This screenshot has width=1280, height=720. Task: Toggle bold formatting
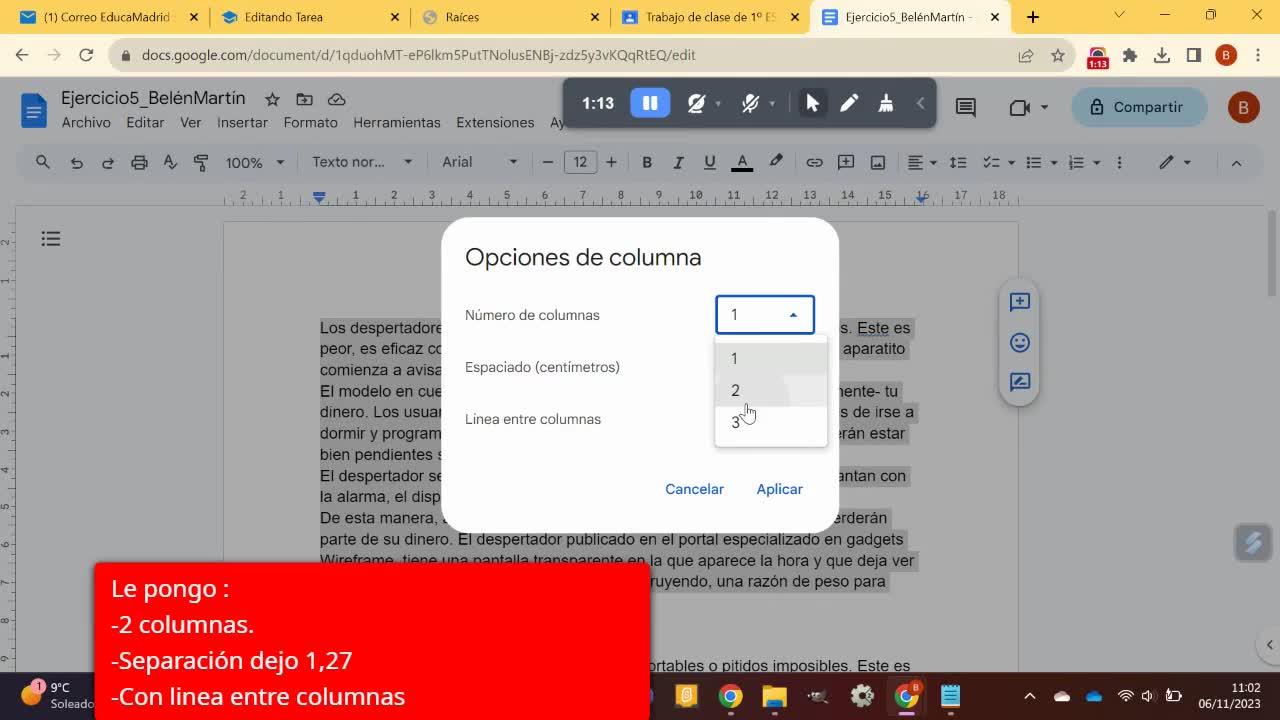click(x=647, y=162)
